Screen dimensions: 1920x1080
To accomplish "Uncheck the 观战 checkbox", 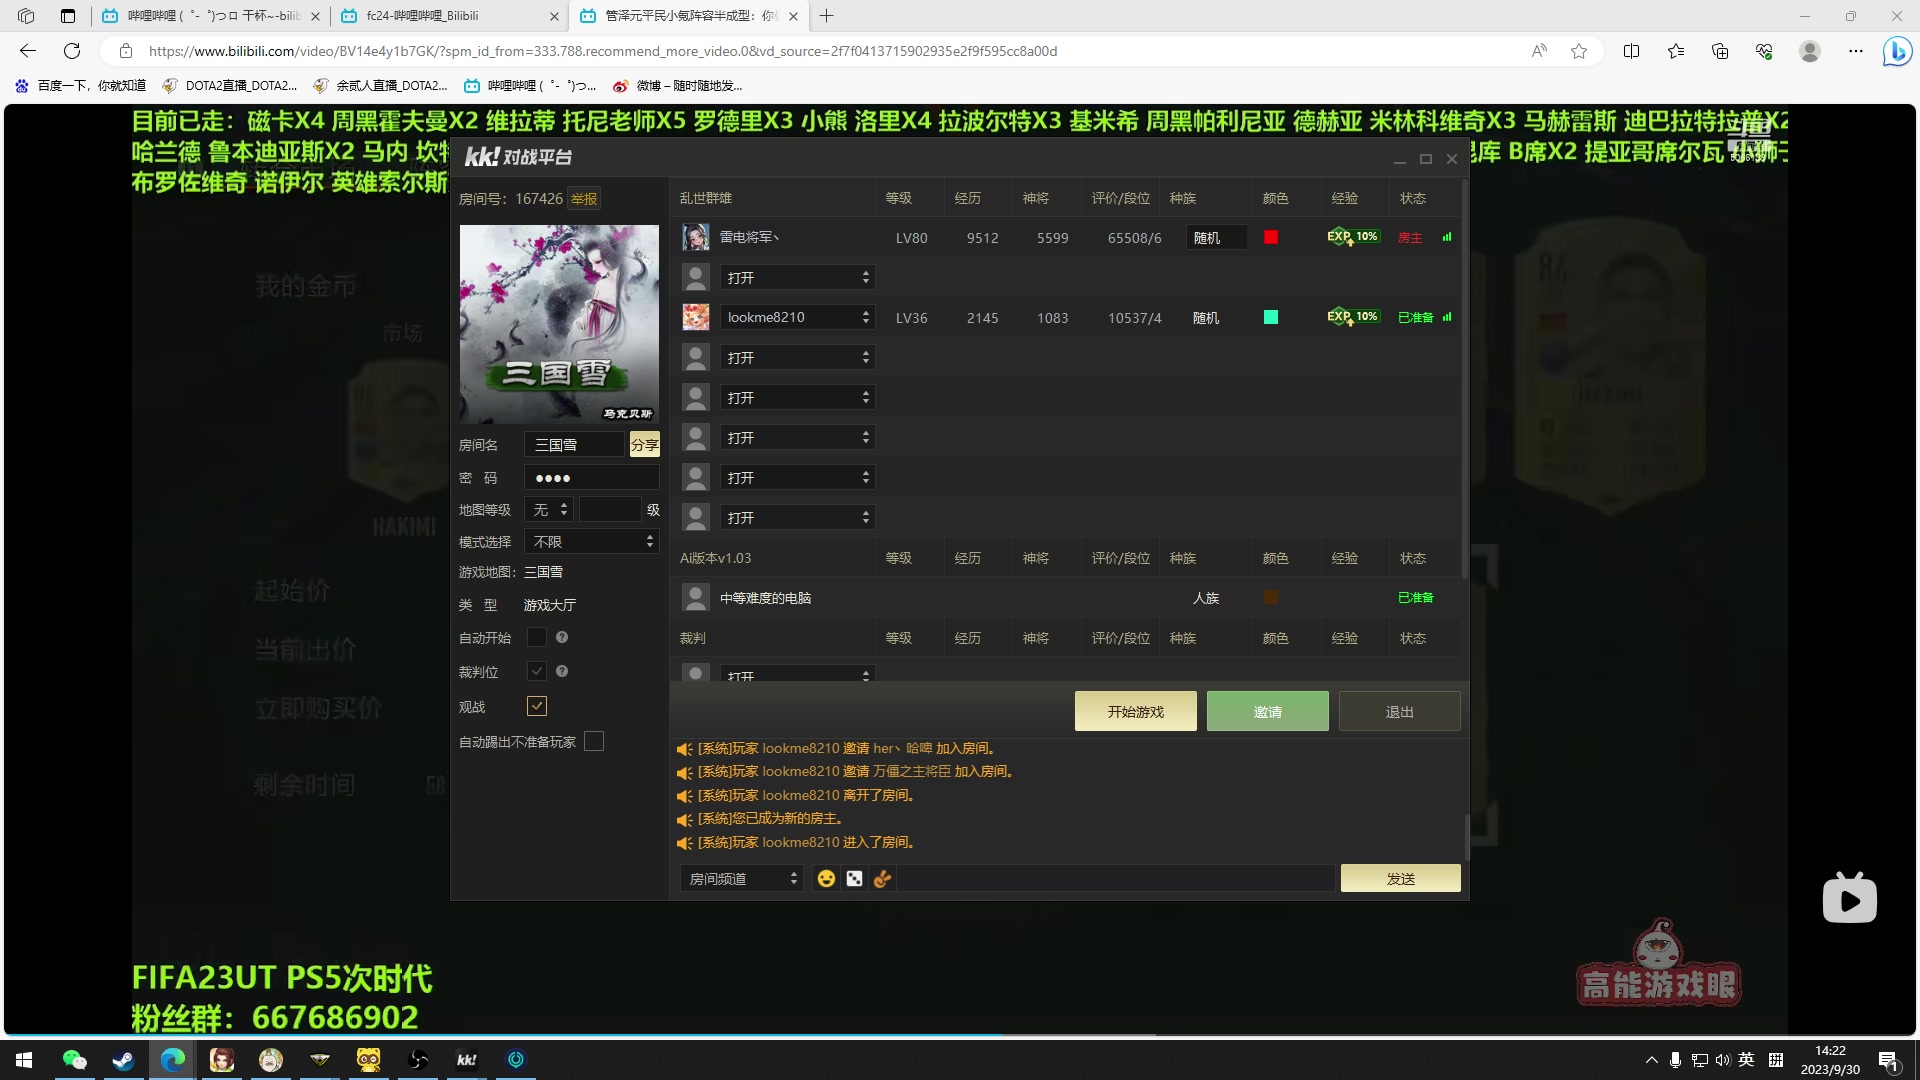I will coord(537,706).
